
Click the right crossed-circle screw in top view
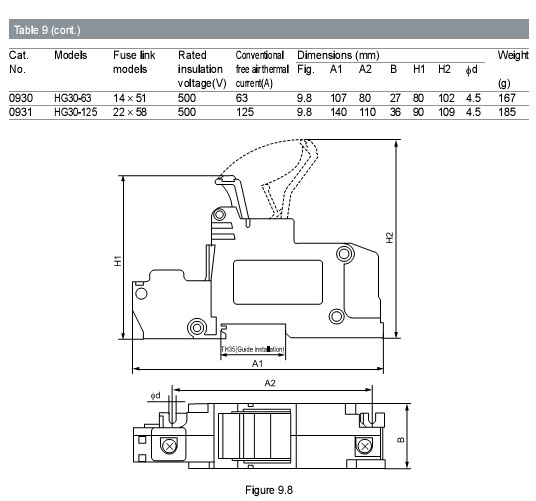pos(365,446)
